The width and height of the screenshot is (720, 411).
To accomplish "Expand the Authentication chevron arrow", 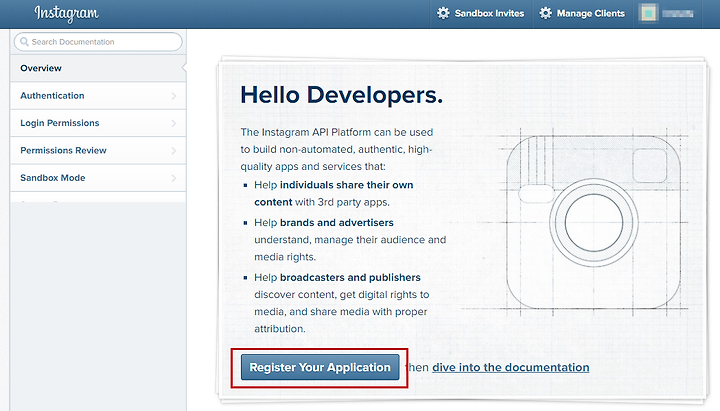I will [174, 96].
